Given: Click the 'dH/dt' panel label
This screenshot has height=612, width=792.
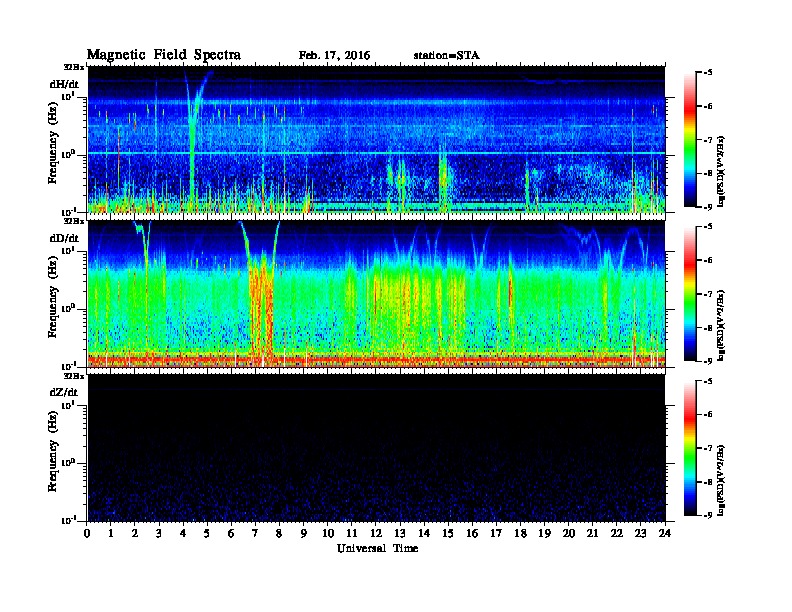Looking at the screenshot, I should 64,84.
